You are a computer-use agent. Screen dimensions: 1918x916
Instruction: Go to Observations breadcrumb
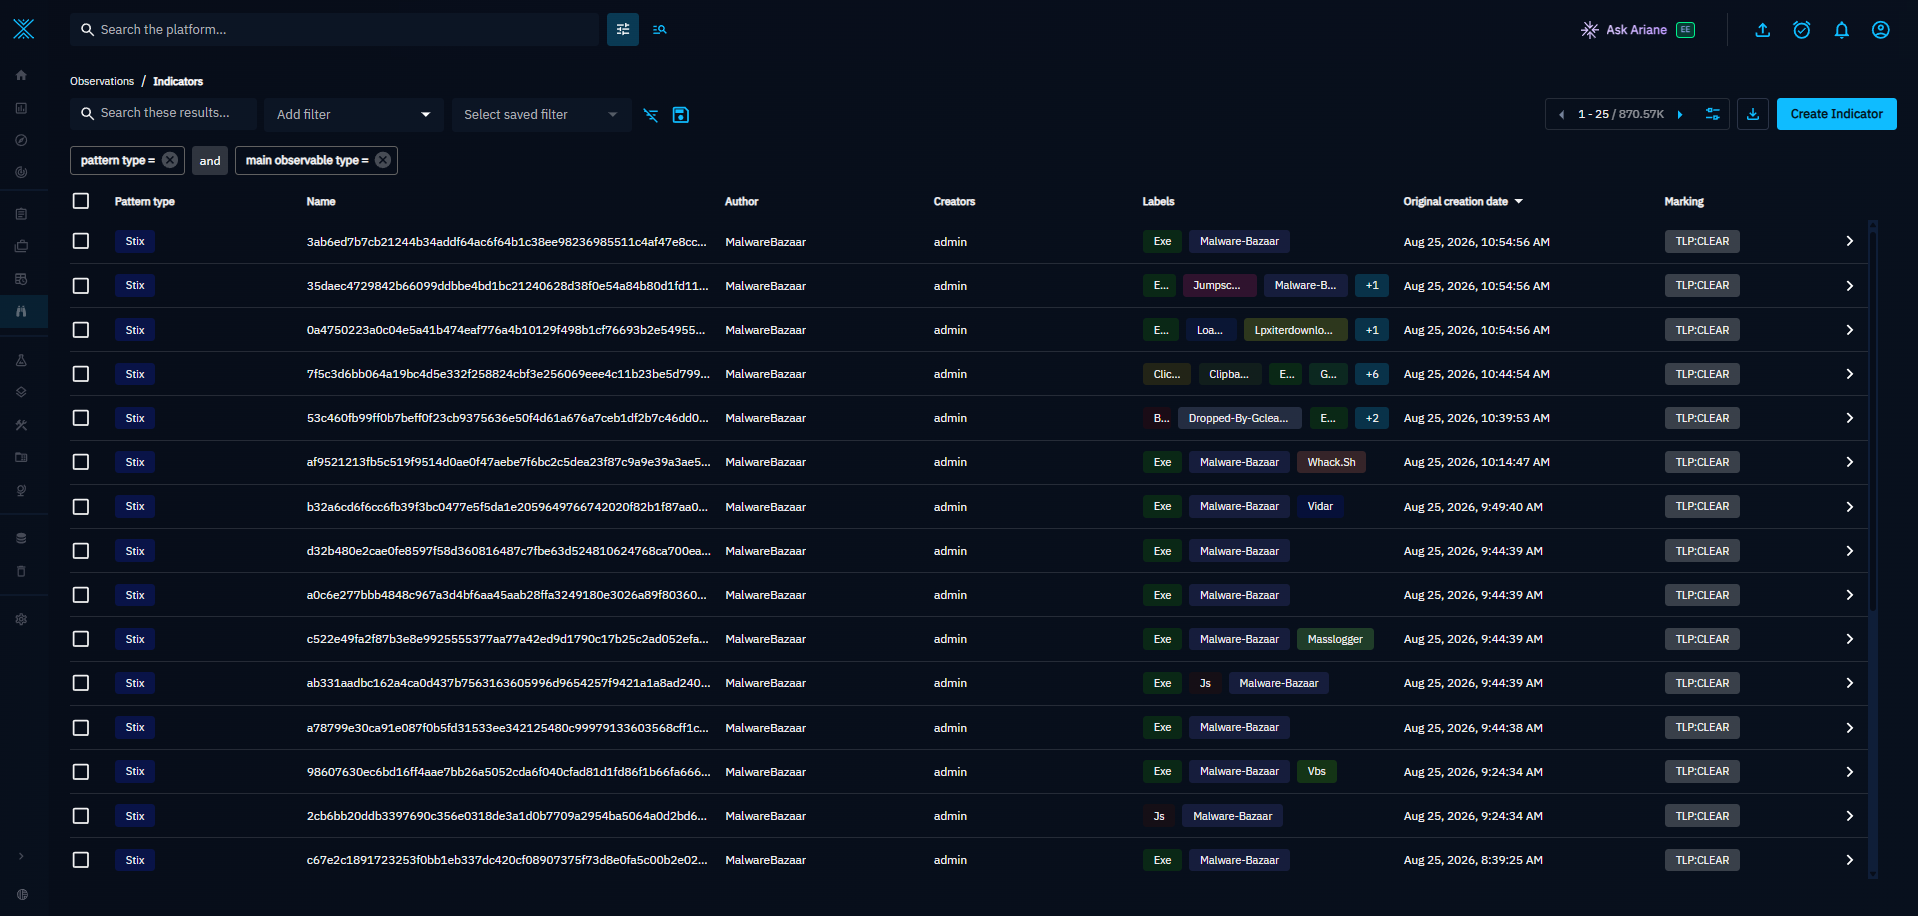pyautogui.click(x=102, y=81)
